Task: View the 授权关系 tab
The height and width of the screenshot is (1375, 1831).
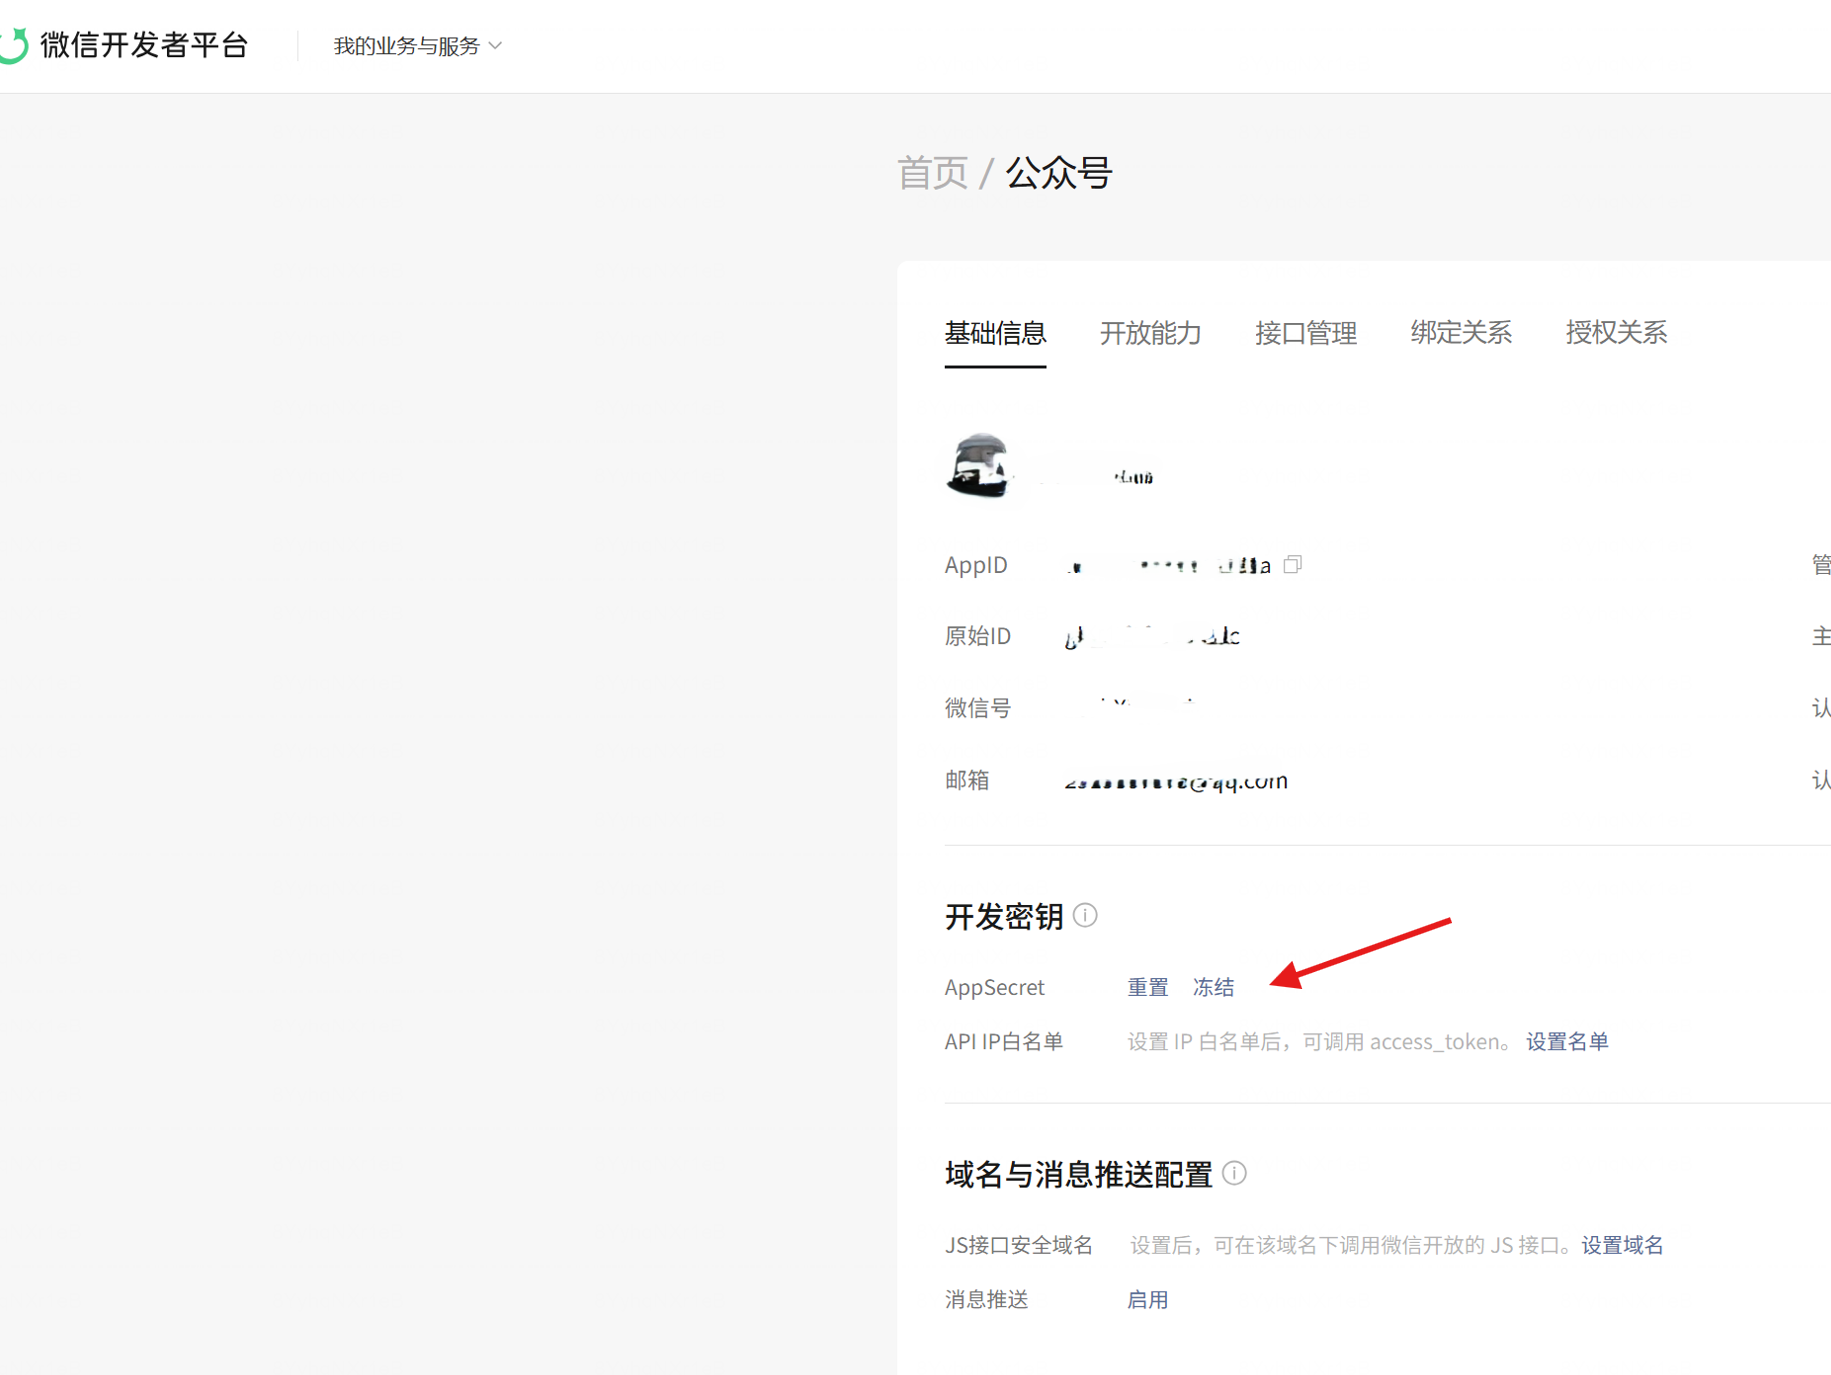Action: [x=1616, y=333]
